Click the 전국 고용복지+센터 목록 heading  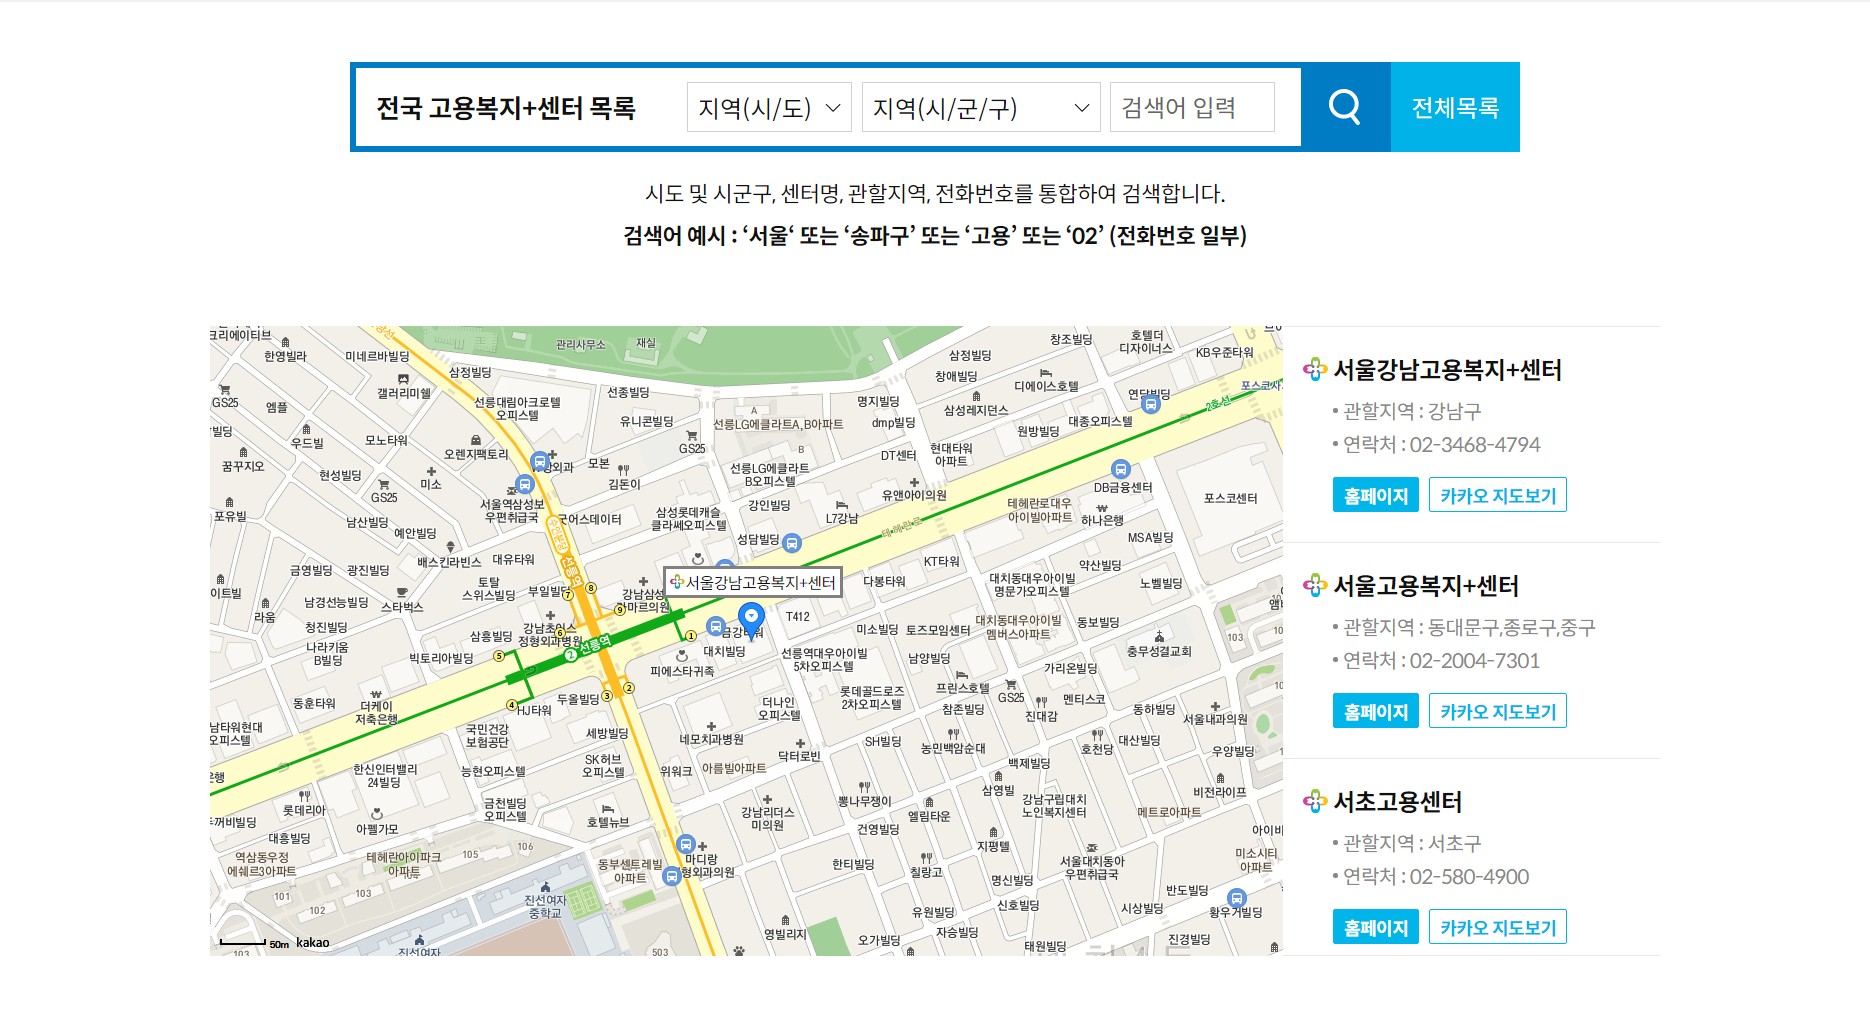tap(506, 108)
